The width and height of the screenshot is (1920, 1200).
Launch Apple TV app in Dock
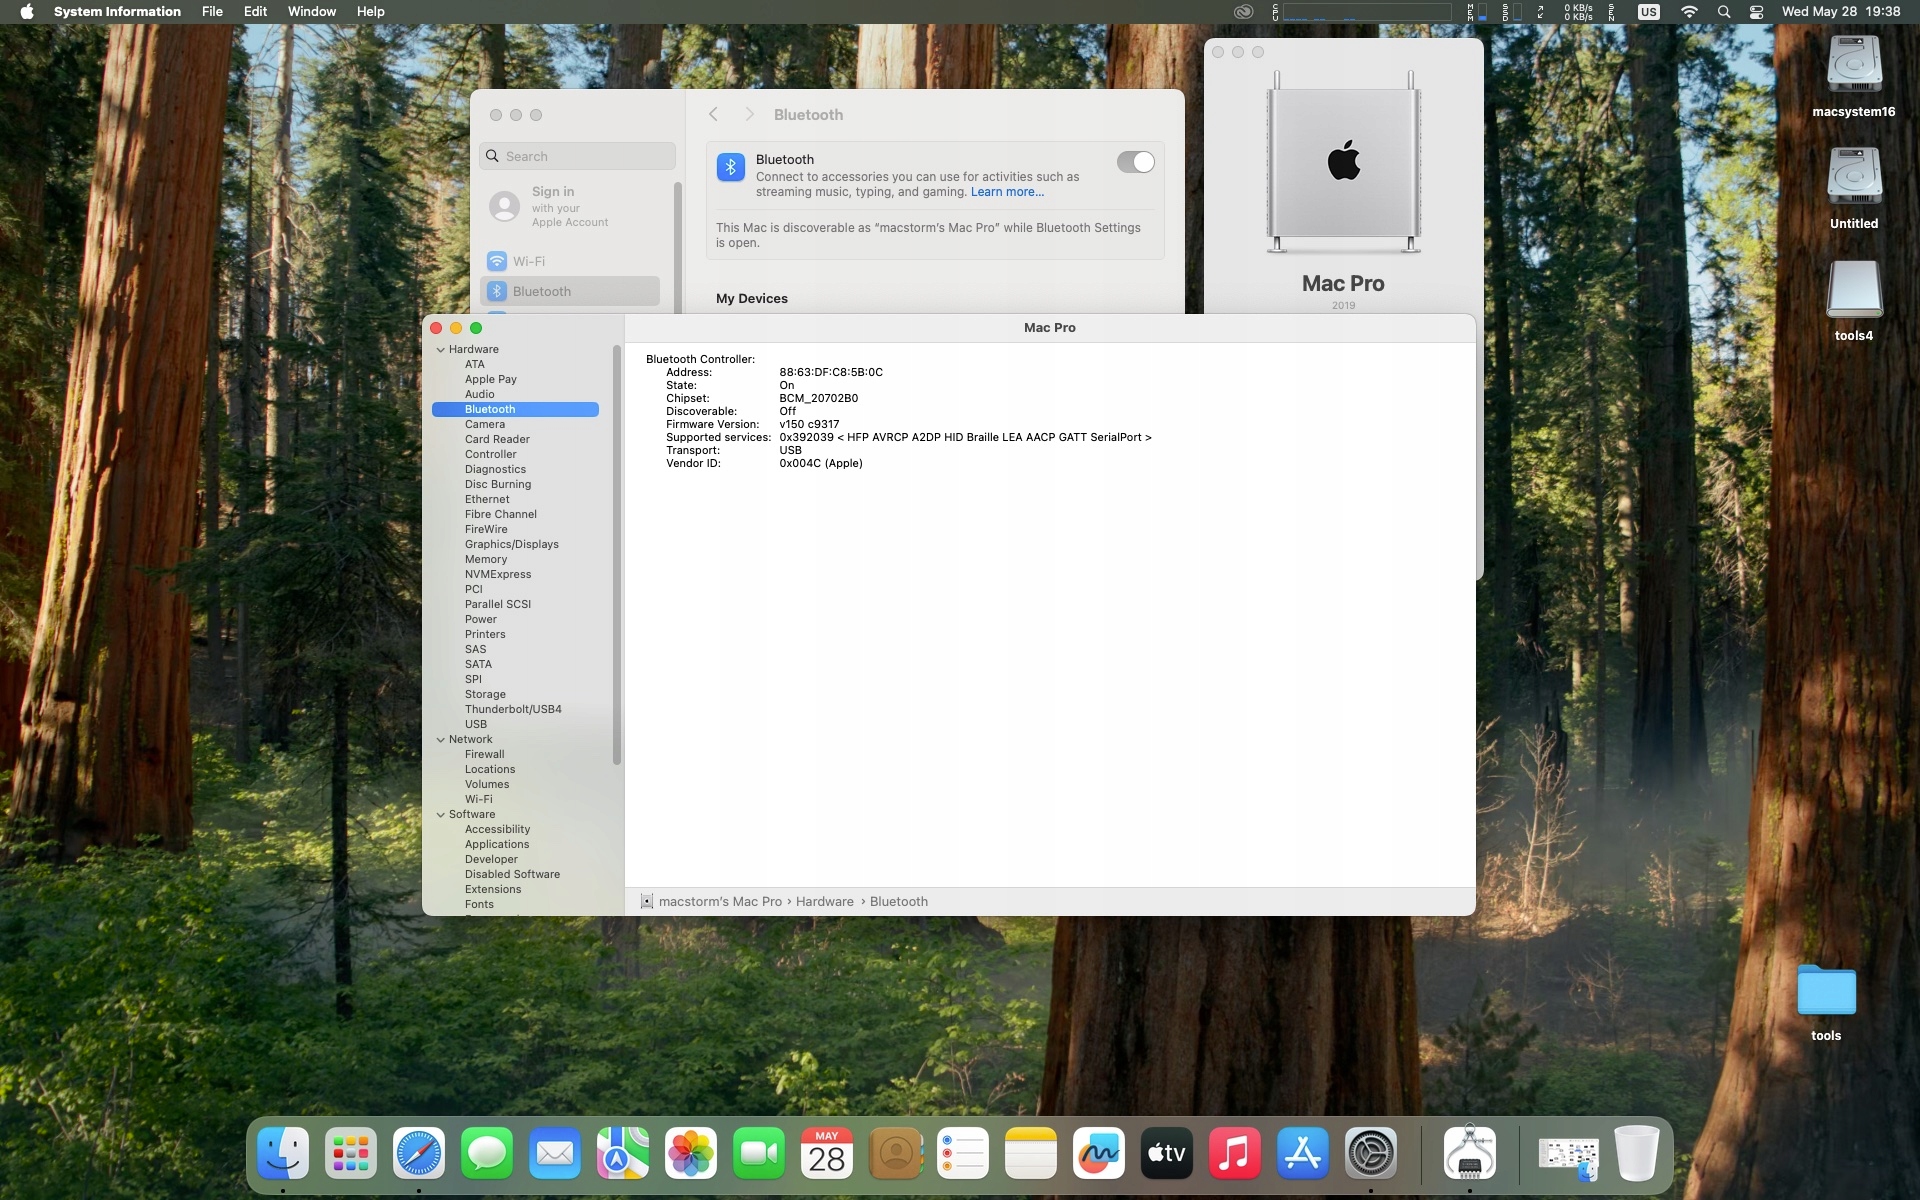1167,1153
